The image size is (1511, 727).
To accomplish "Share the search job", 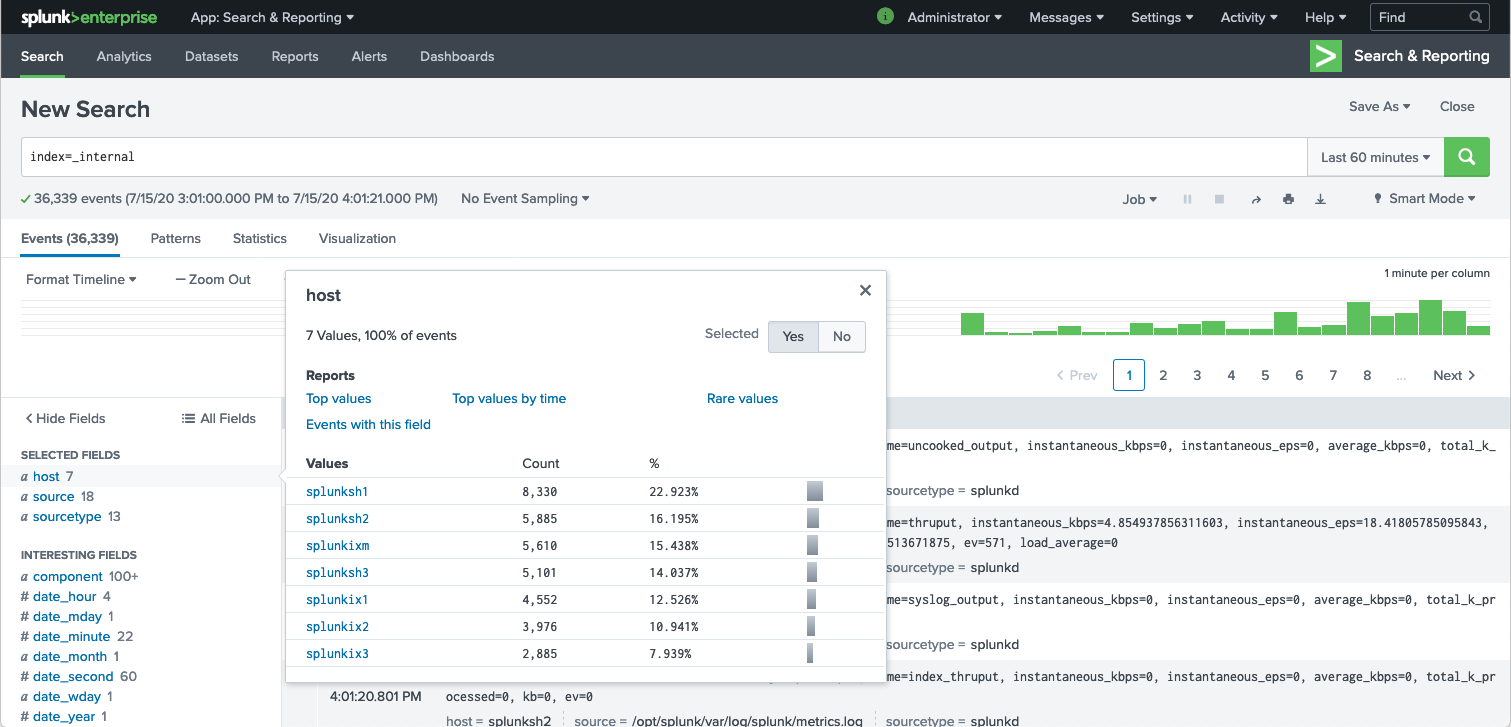I will [x=1256, y=199].
